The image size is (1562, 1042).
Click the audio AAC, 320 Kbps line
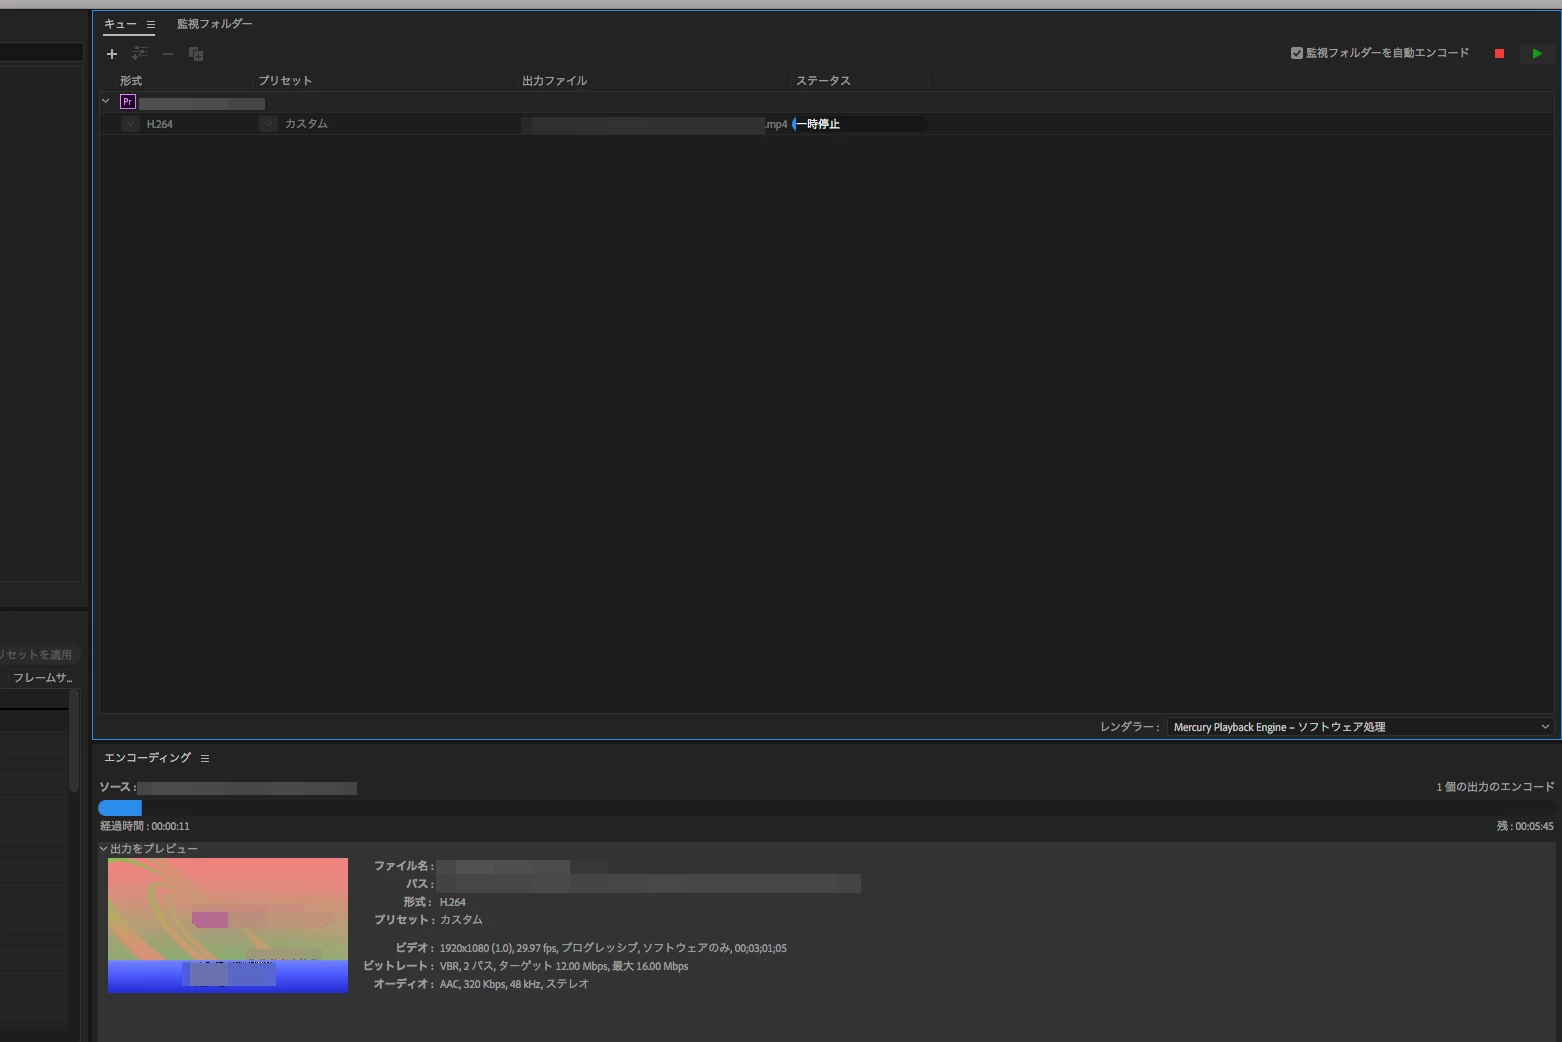tap(514, 984)
